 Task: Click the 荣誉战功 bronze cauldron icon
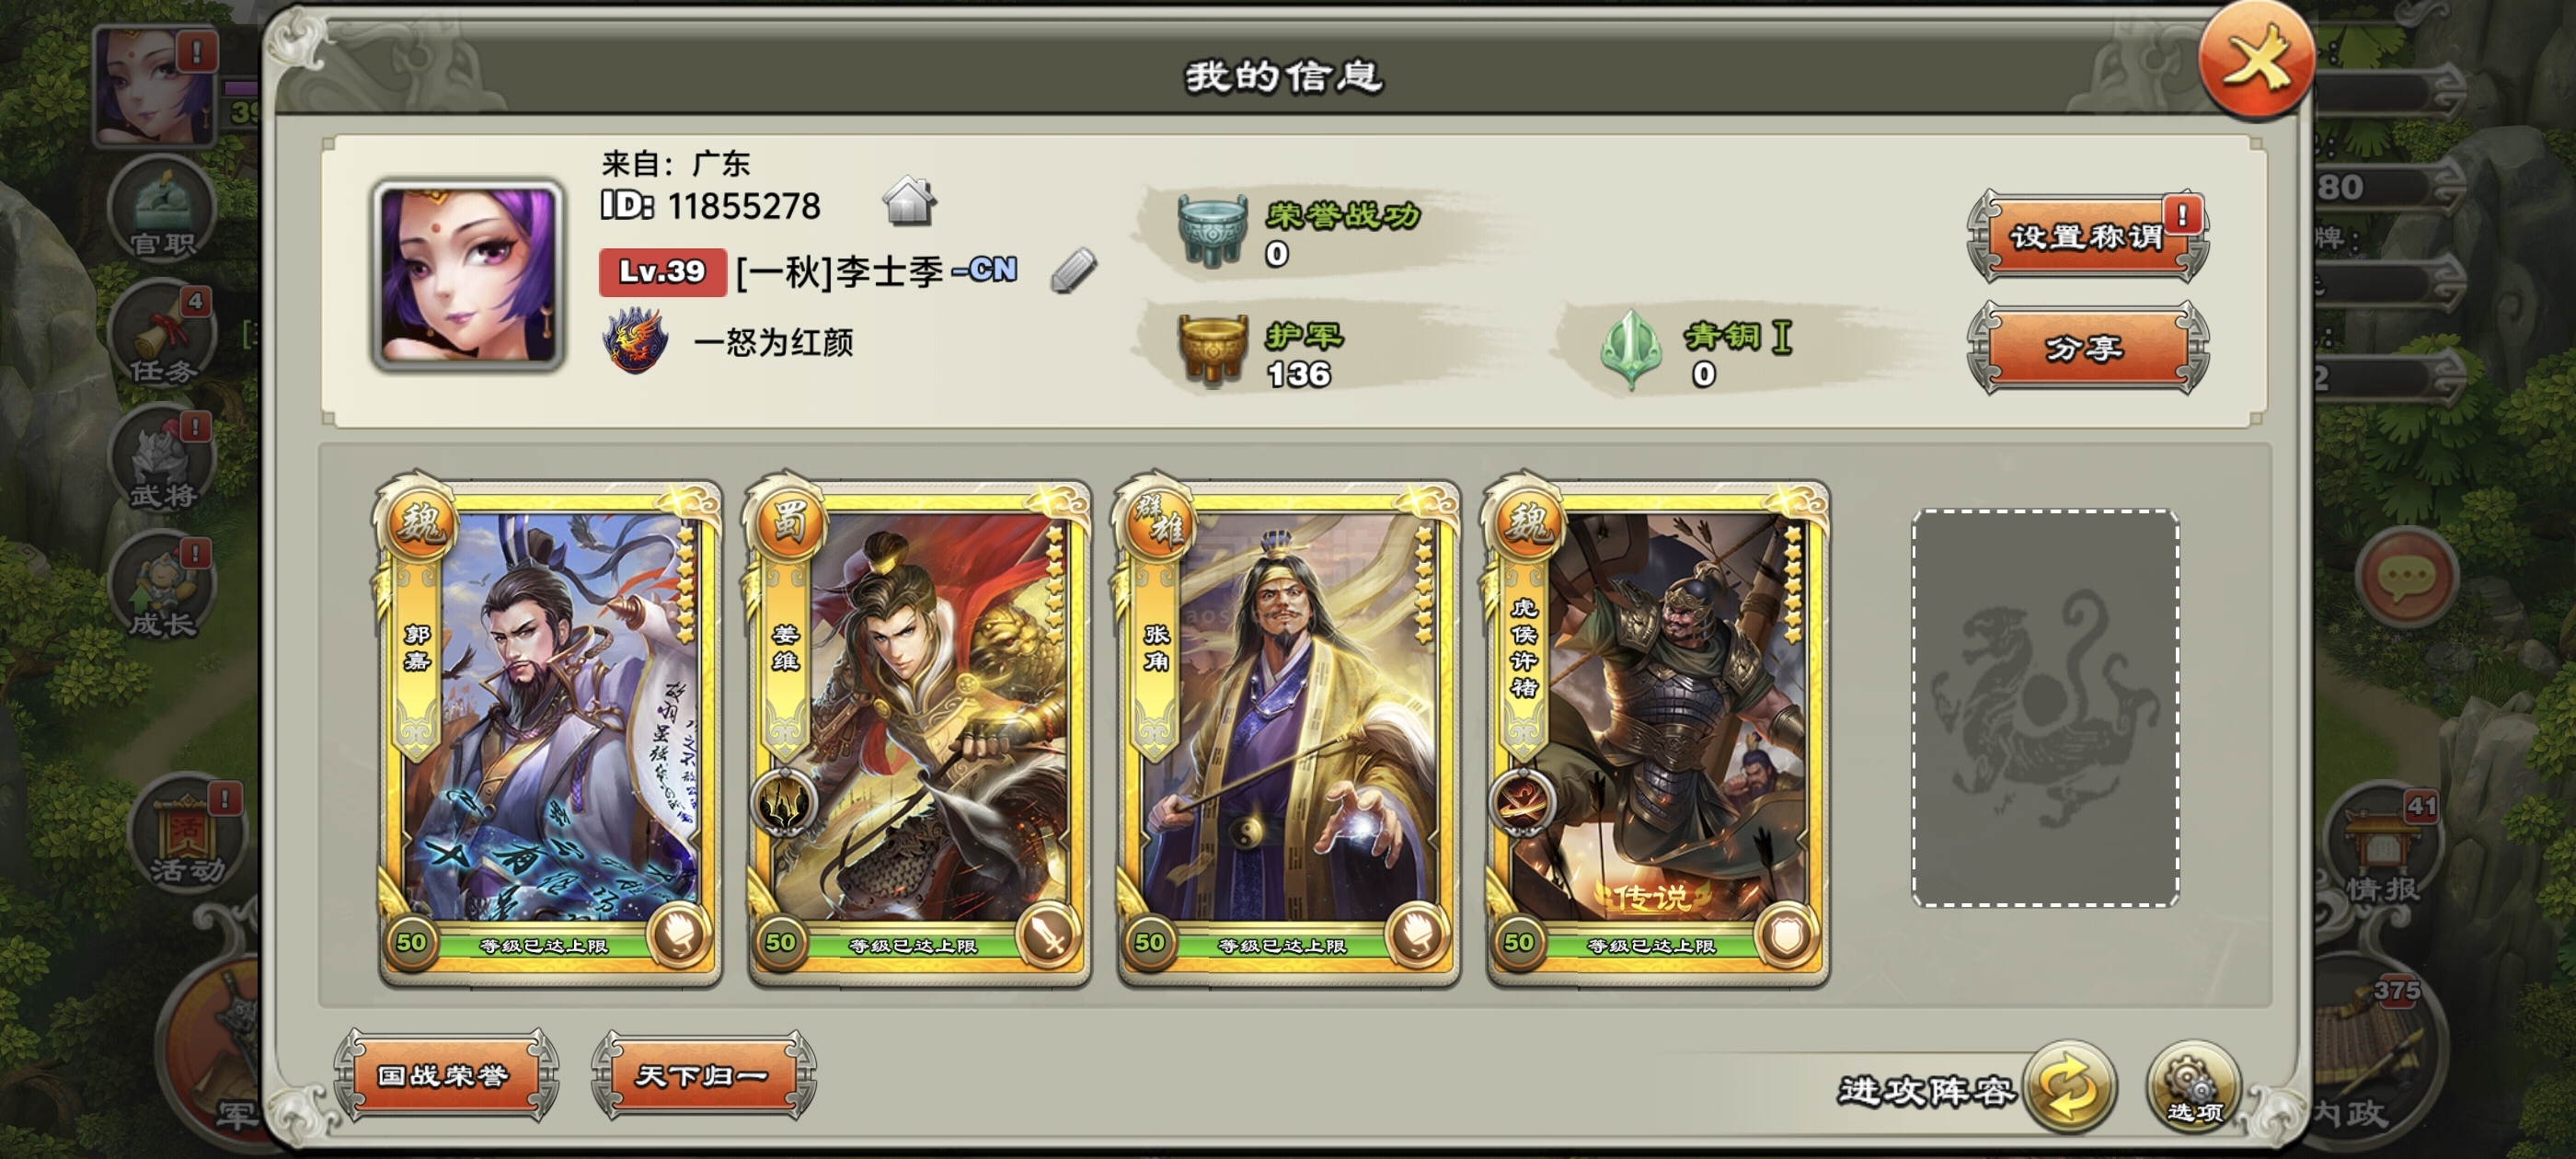click(1212, 229)
